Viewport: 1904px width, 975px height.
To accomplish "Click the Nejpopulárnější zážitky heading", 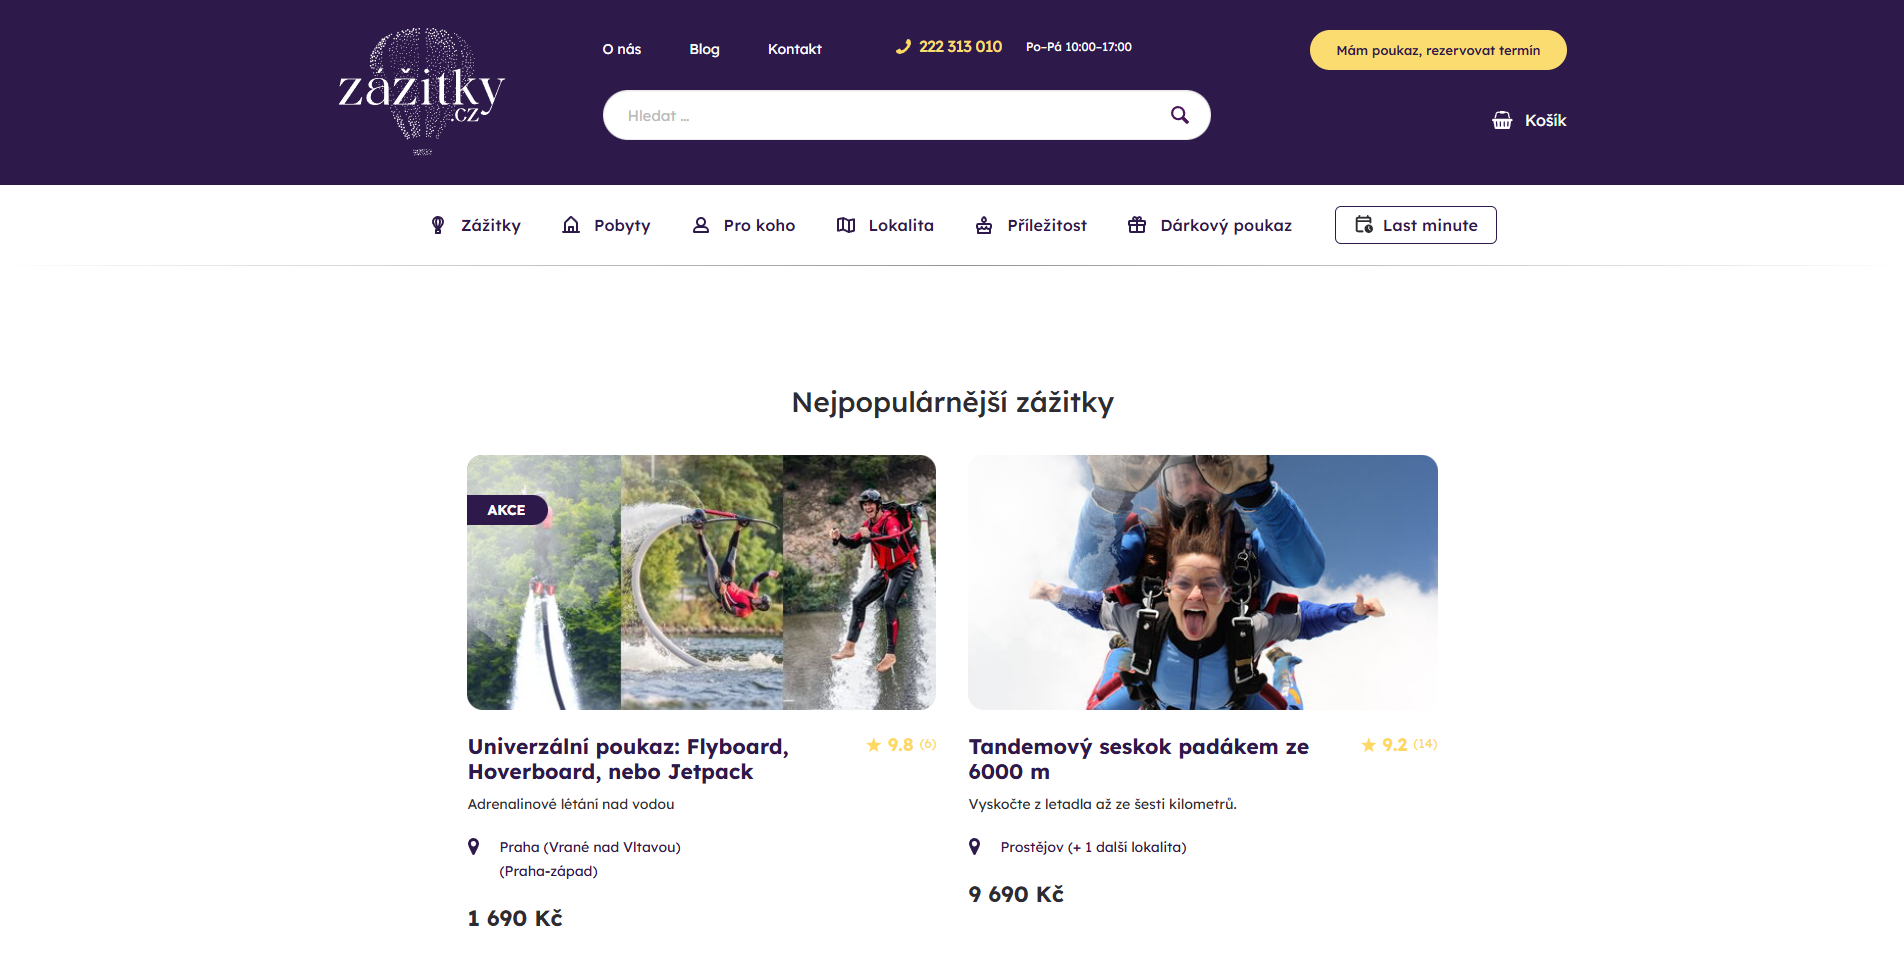I will click(952, 402).
